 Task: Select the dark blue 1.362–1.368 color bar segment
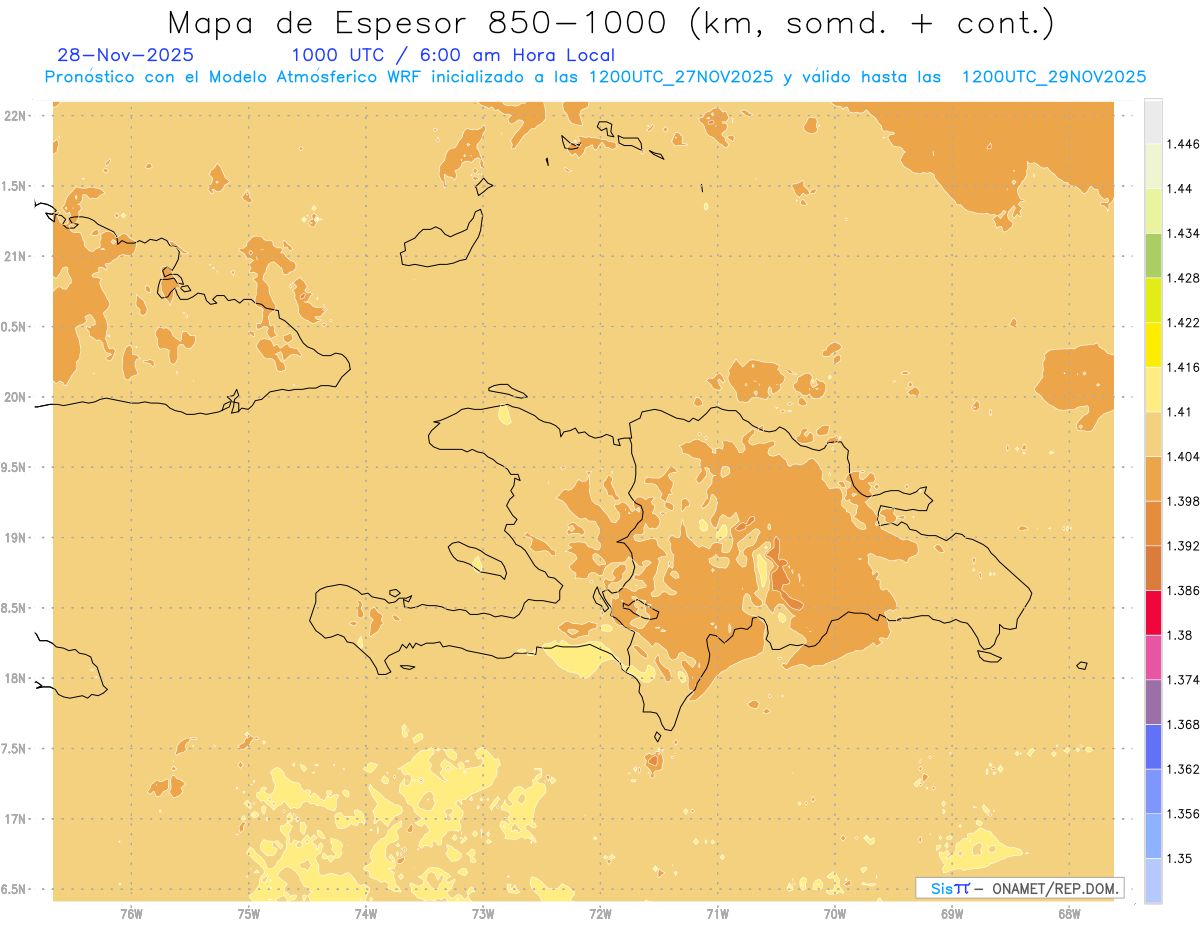1153,746
